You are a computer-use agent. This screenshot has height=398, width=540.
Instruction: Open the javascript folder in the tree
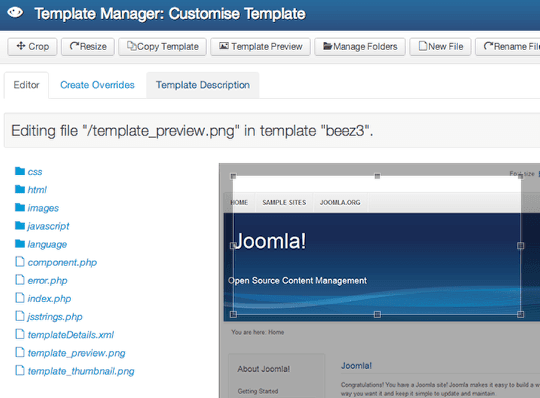coord(49,226)
